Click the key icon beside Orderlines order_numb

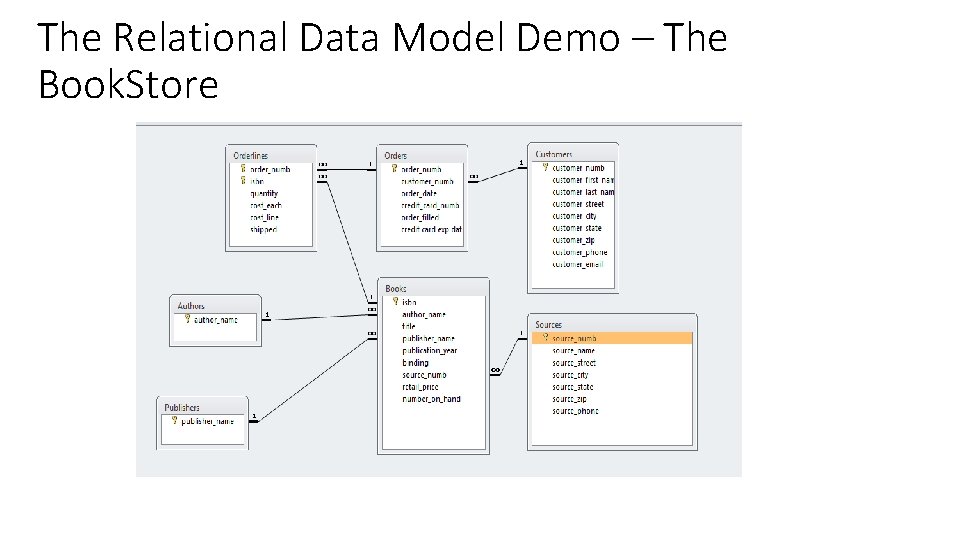(243, 168)
